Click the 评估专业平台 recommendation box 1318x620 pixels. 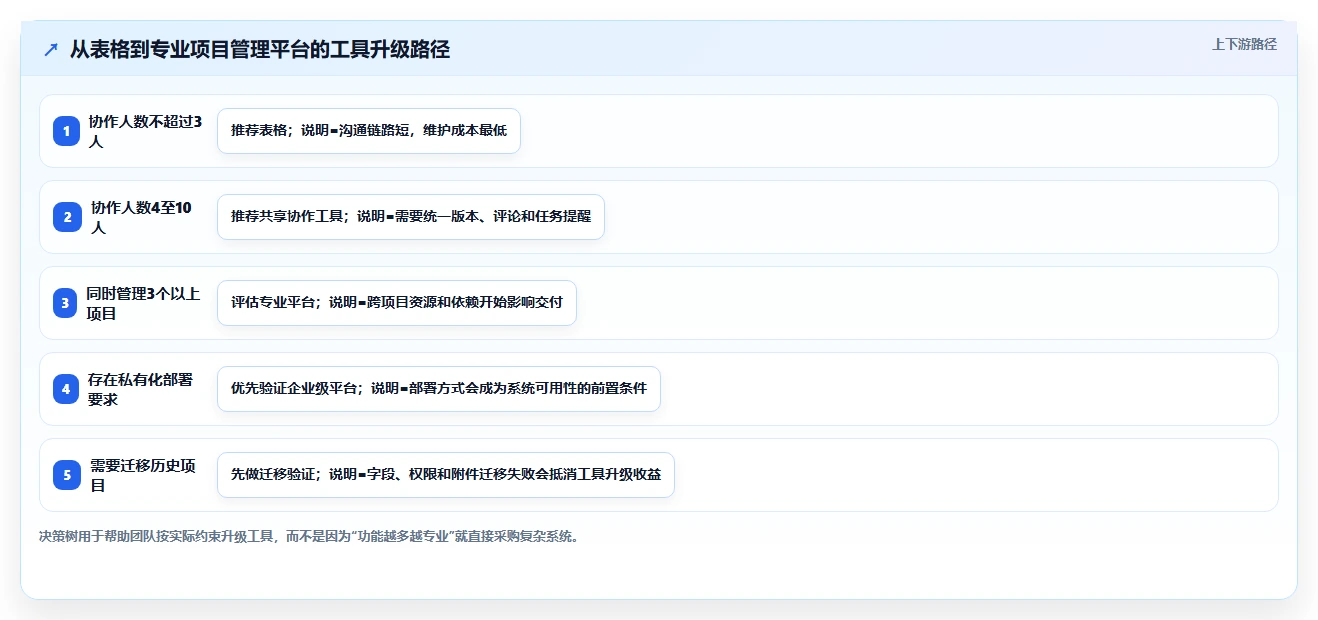(397, 303)
